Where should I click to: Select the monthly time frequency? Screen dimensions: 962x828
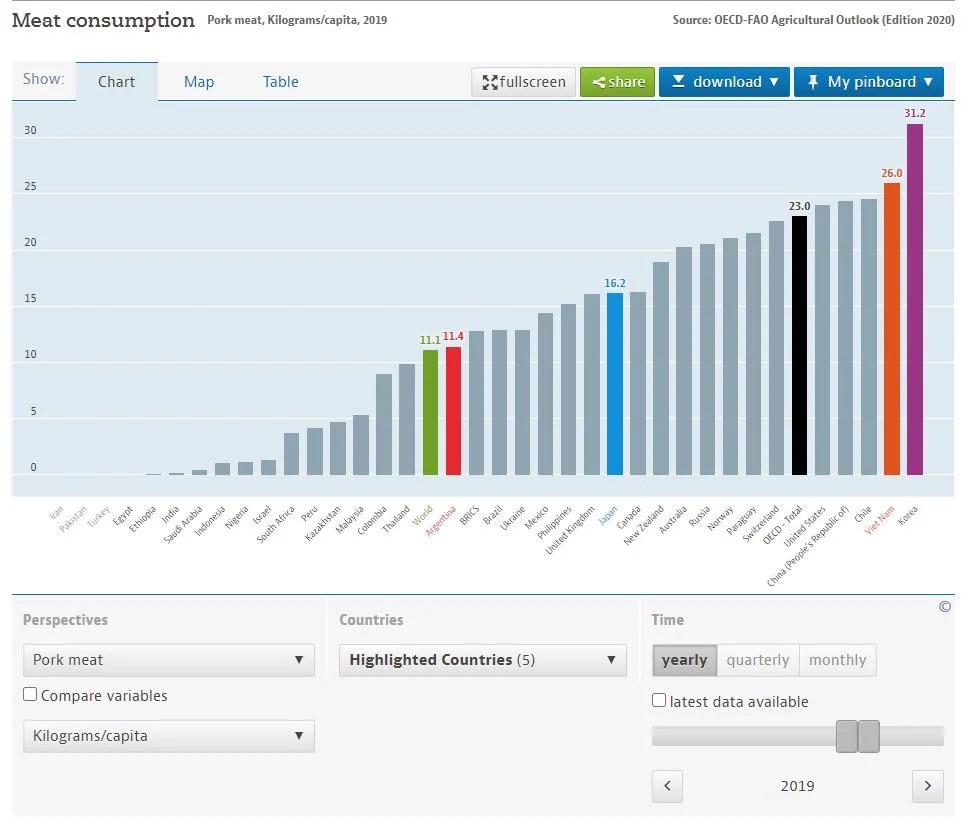click(x=837, y=660)
